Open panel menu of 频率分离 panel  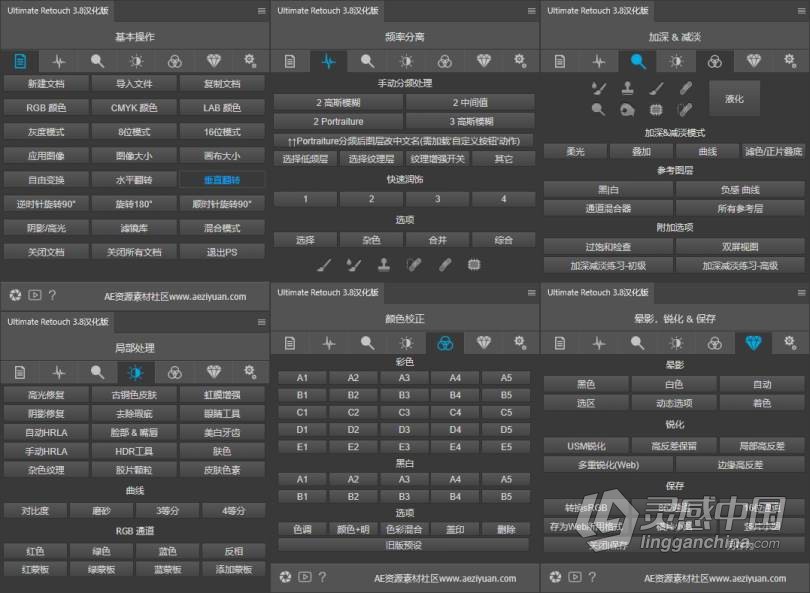click(532, 11)
